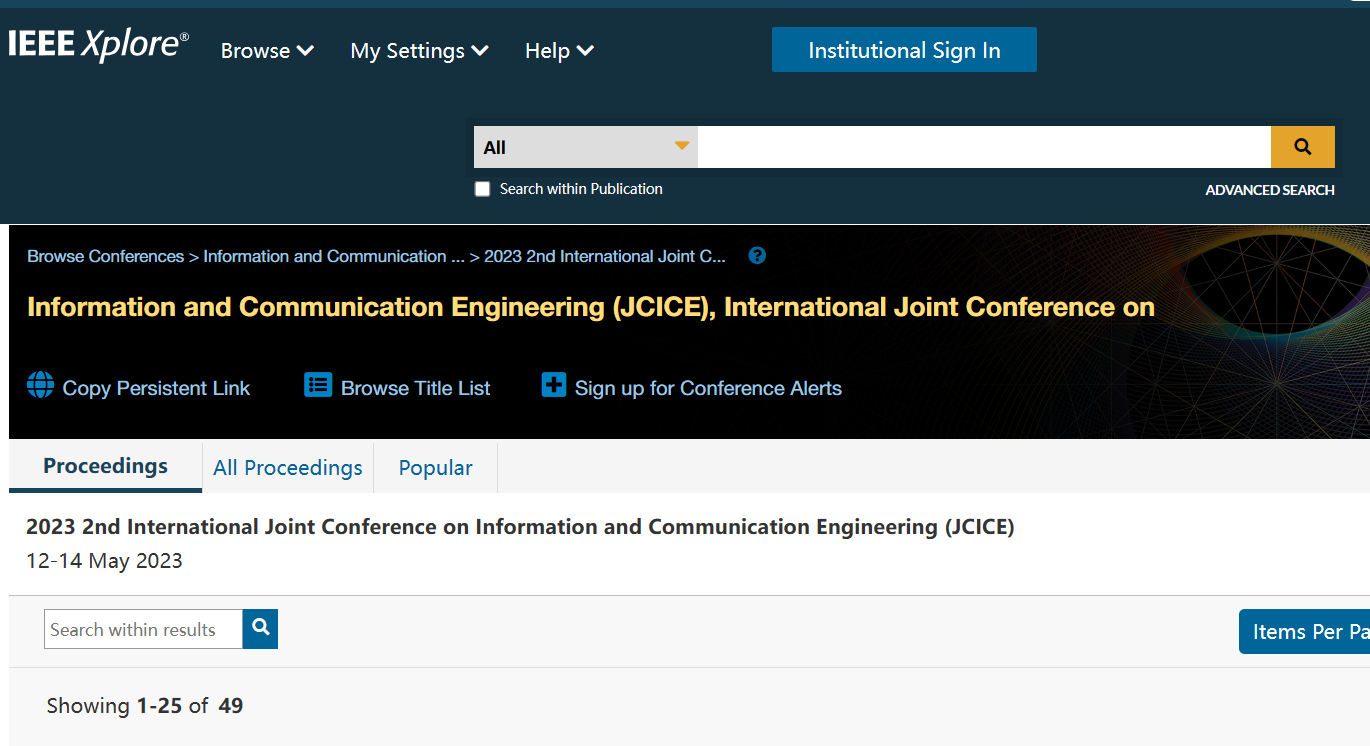Click the Copy Persistent Link text
The width and height of the screenshot is (1370, 746).
coord(156,388)
